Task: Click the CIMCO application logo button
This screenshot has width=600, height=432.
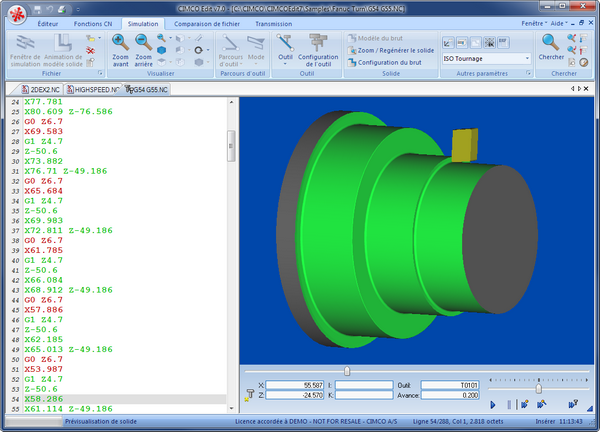Action: (x=17, y=15)
